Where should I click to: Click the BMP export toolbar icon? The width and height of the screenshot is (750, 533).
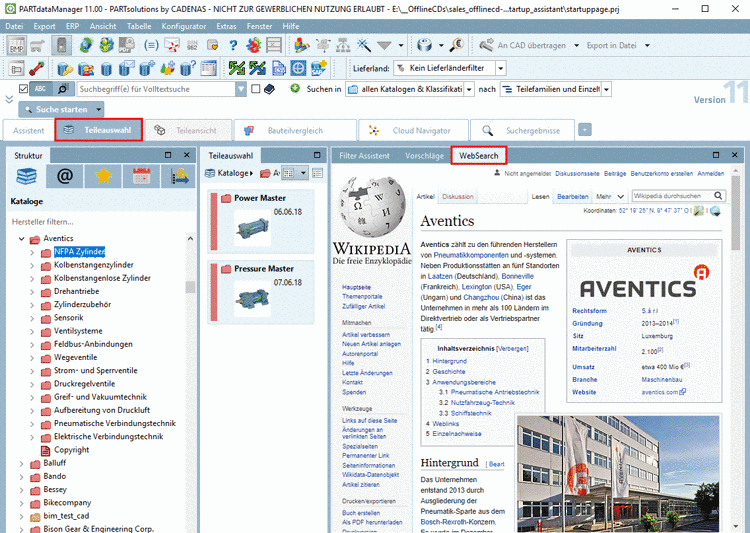point(16,45)
